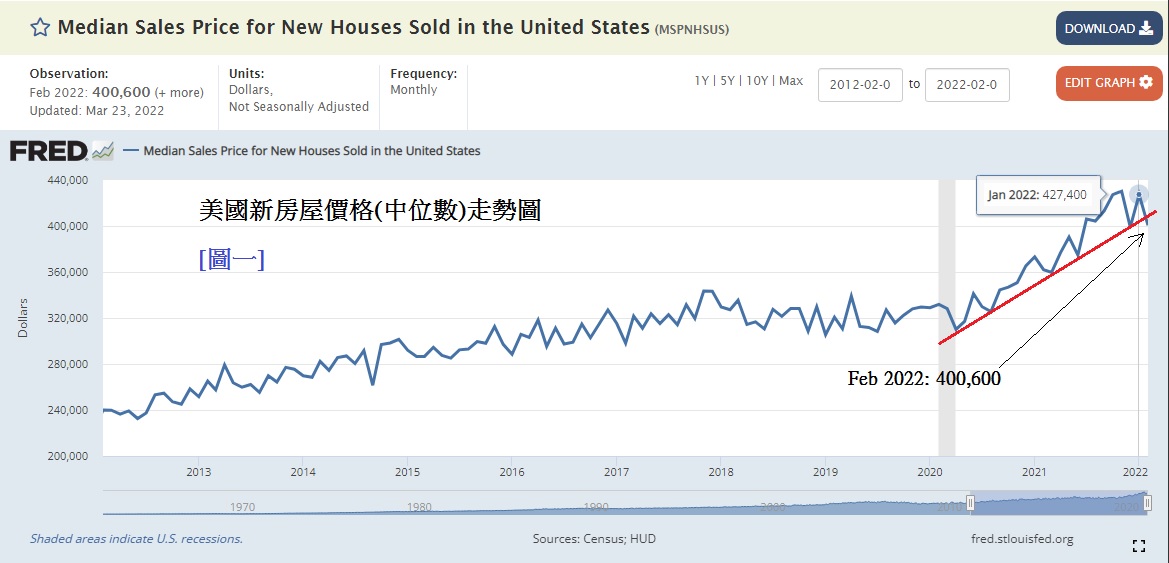Click the left handle of range slider
Viewport: 1169px width, 563px height.
(x=969, y=503)
